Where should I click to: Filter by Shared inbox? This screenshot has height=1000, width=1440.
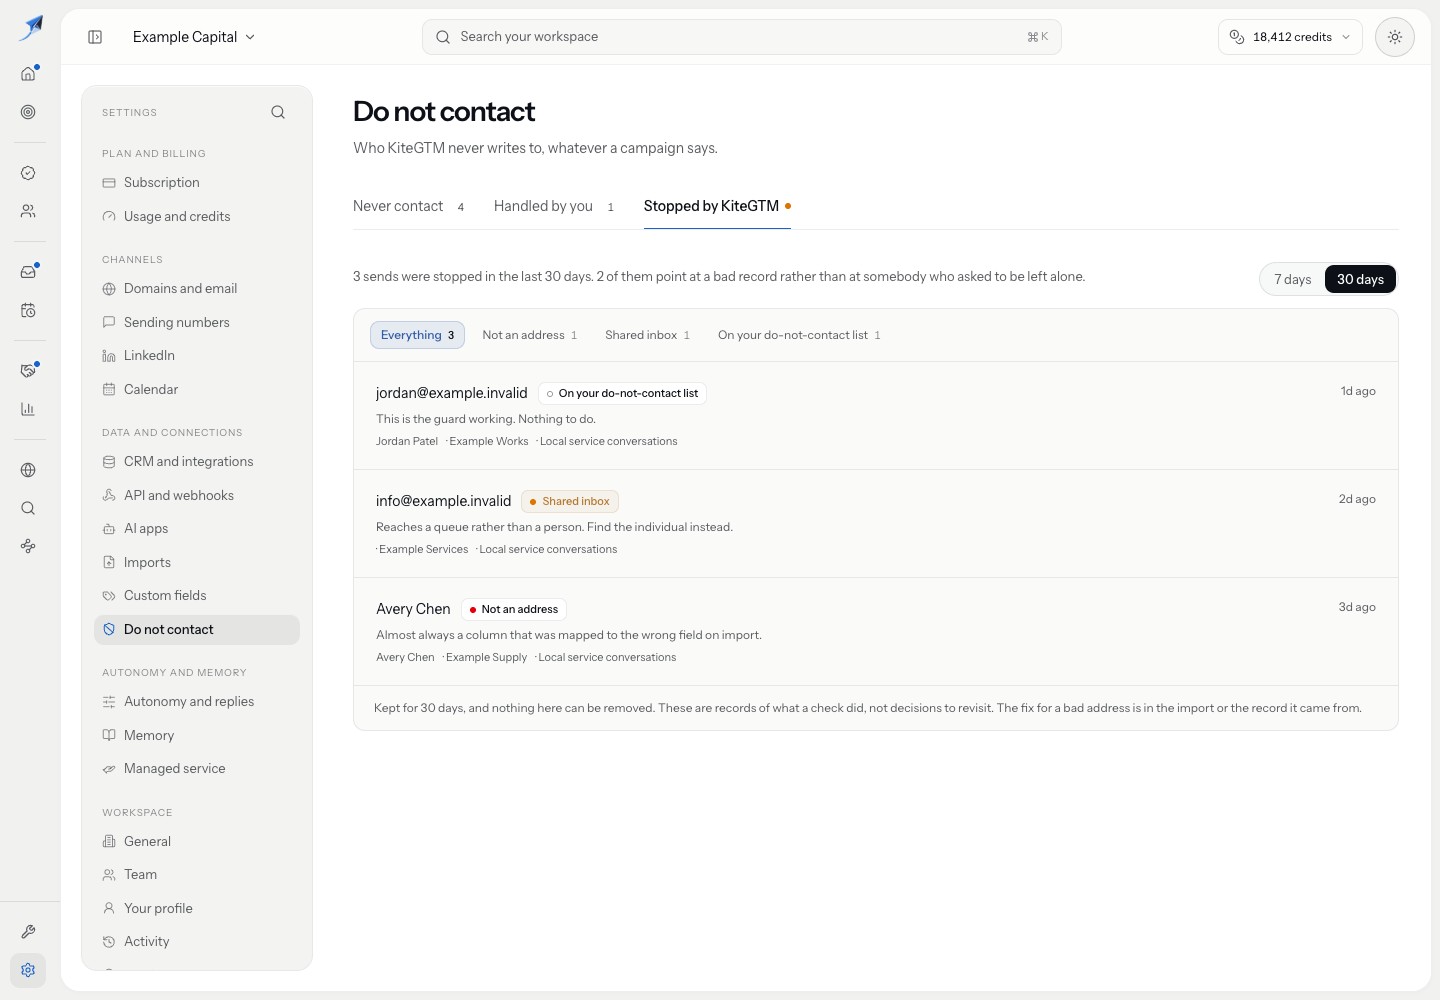[x=647, y=335]
